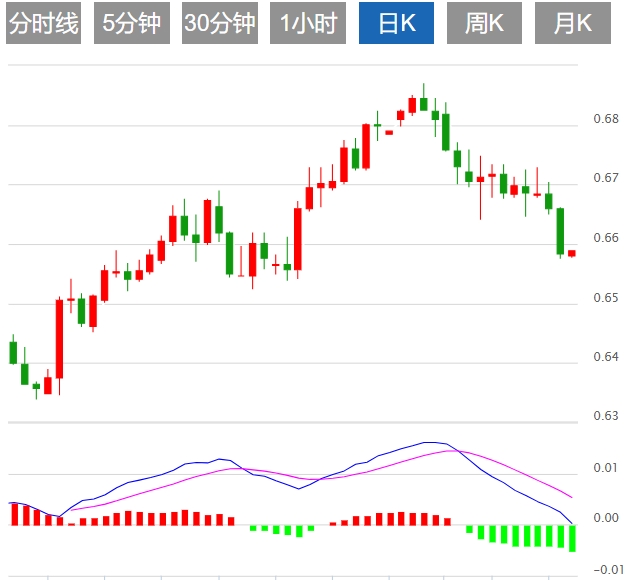The image size is (633, 580).
Task: Open the 1小时 chart tab
Action: (x=308, y=23)
